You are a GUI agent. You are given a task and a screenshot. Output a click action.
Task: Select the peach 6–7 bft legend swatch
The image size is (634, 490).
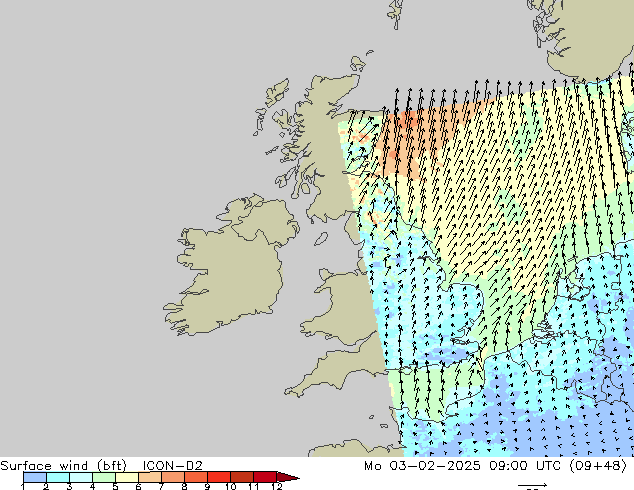click(x=150, y=477)
